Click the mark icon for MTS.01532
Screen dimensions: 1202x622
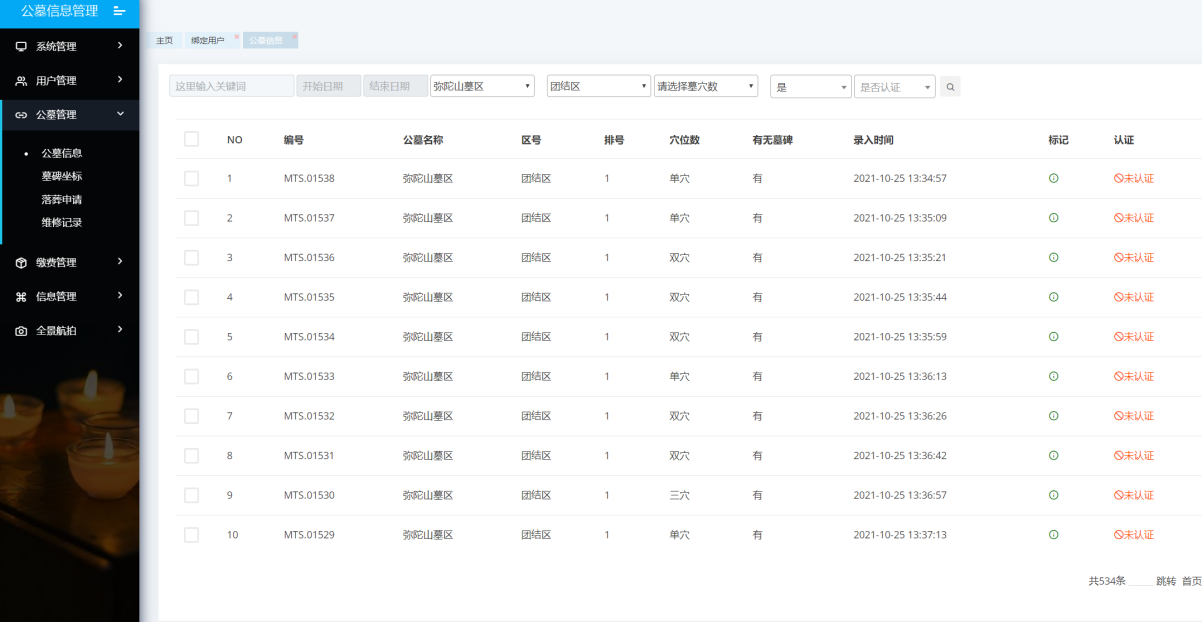click(1053, 416)
